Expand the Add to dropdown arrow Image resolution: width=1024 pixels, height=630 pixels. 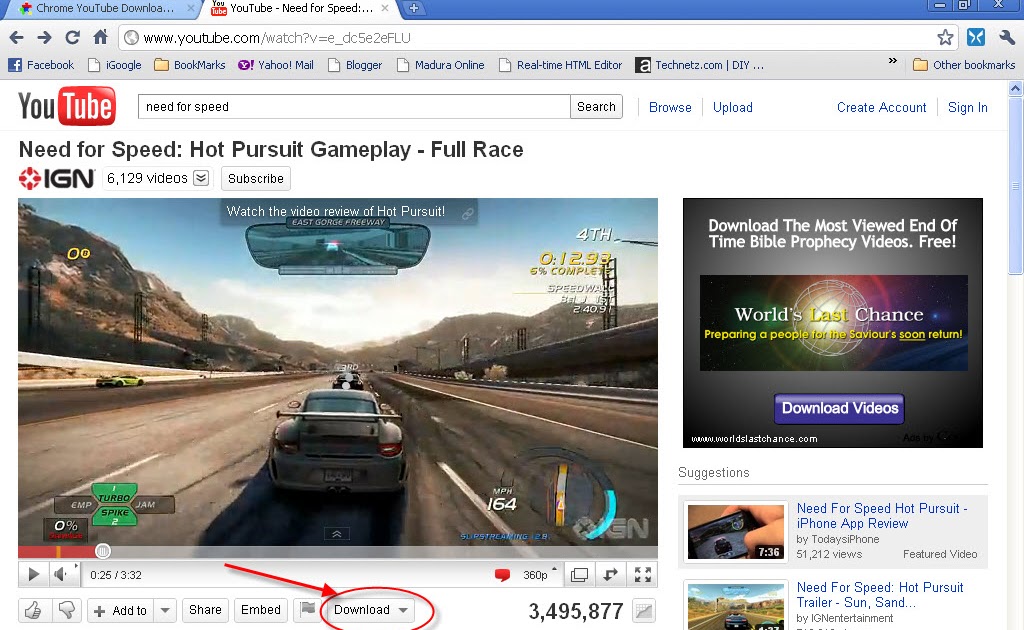pos(165,610)
